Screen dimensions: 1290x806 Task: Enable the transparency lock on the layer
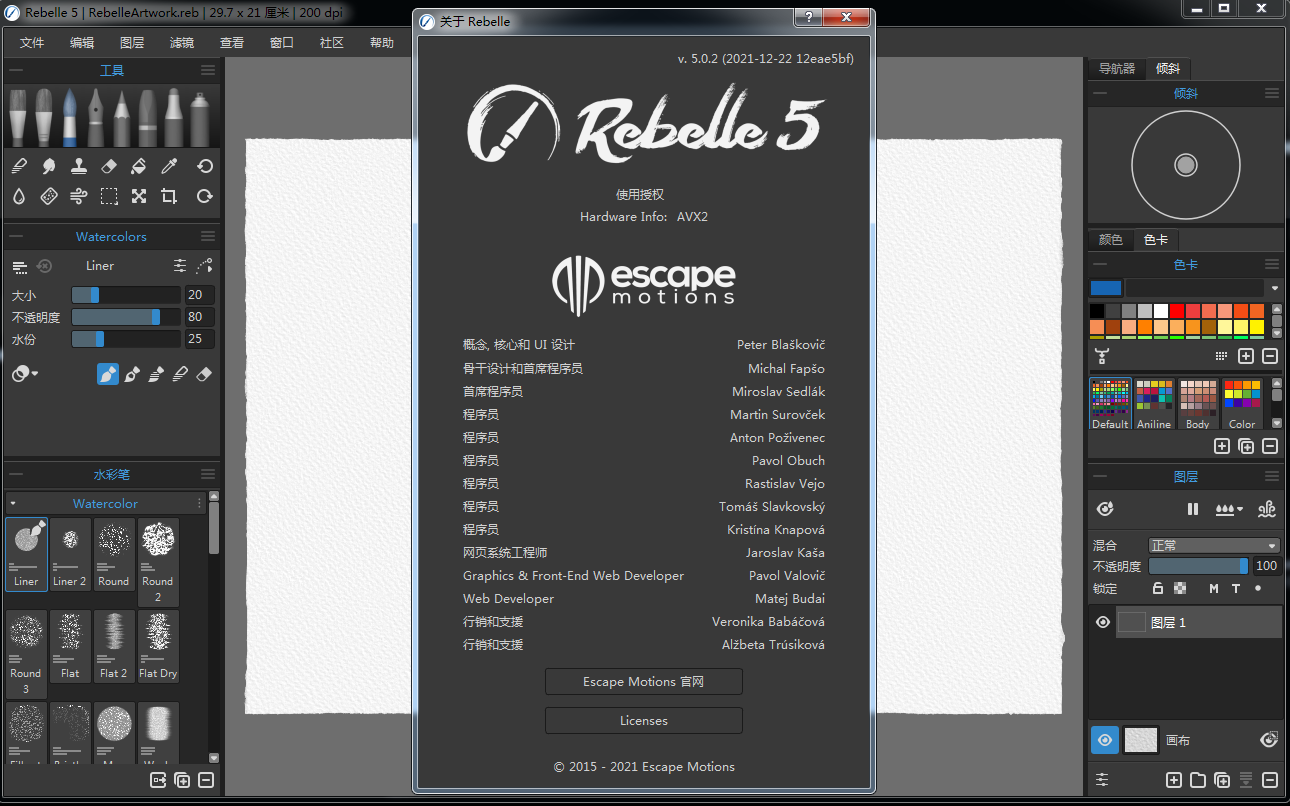click(x=1180, y=588)
